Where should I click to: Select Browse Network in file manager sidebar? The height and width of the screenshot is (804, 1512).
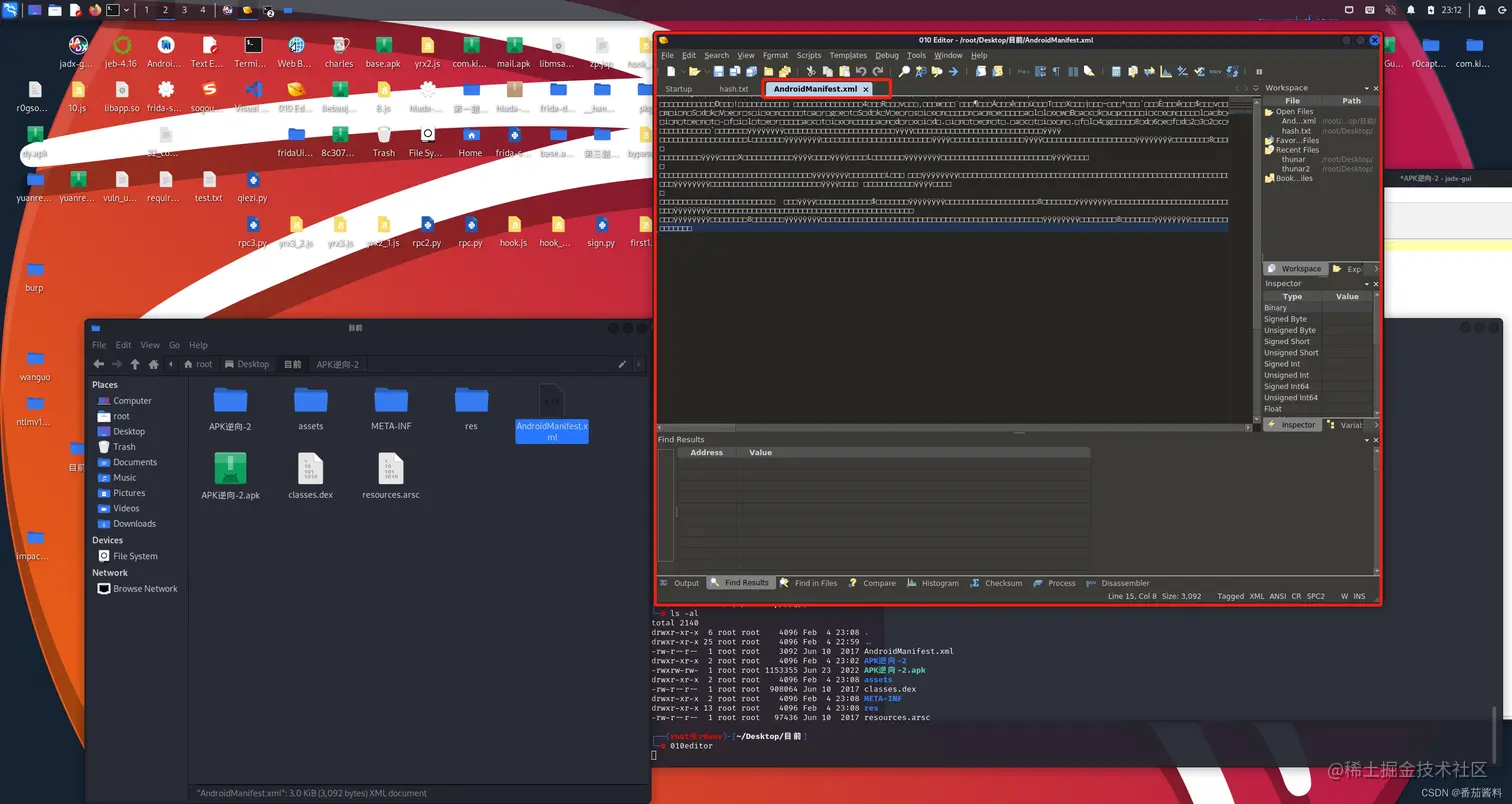145,589
